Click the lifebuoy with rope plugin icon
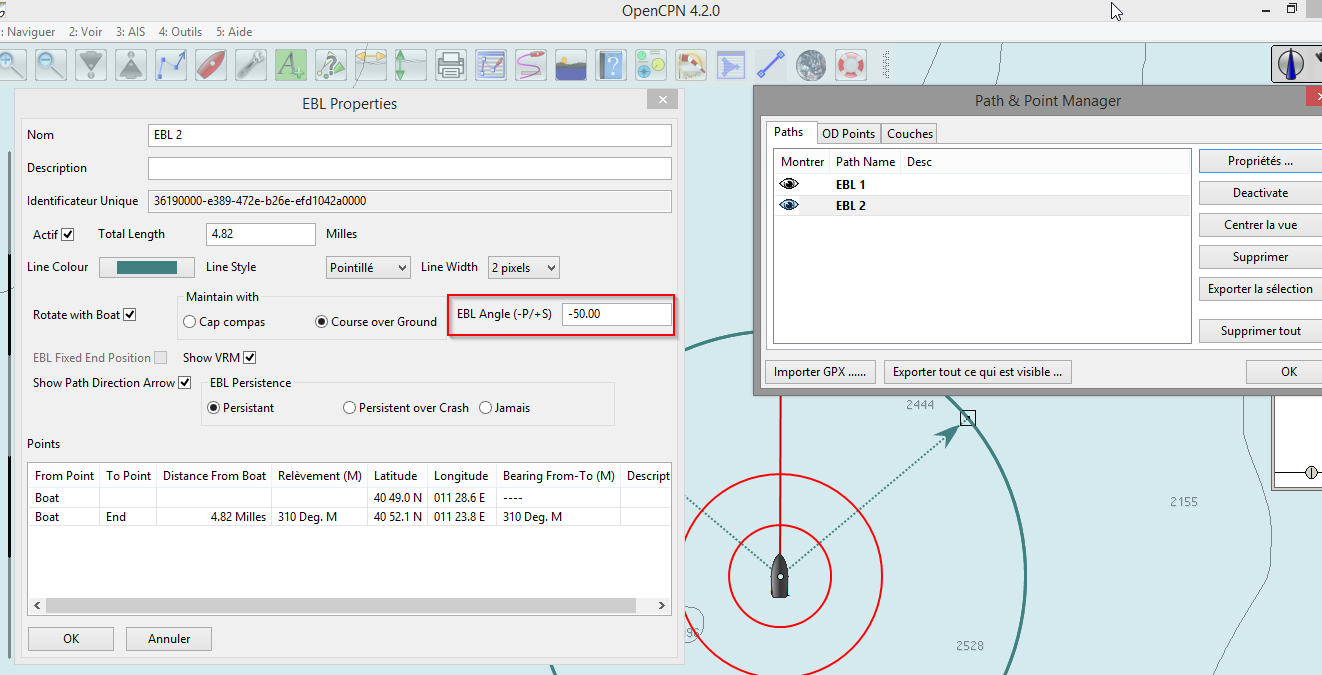Image resolution: width=1322 pixels, height=675 pixels. pos(691,65)
